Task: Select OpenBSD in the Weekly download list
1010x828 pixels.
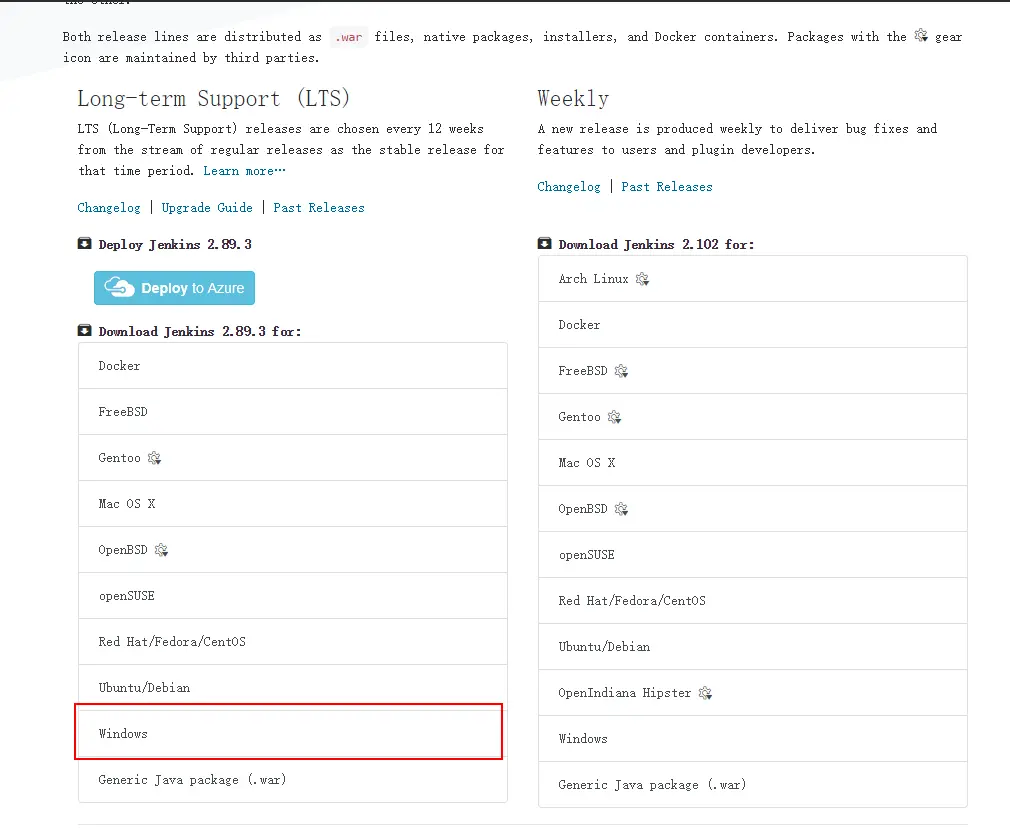Action: coord(752,509)
